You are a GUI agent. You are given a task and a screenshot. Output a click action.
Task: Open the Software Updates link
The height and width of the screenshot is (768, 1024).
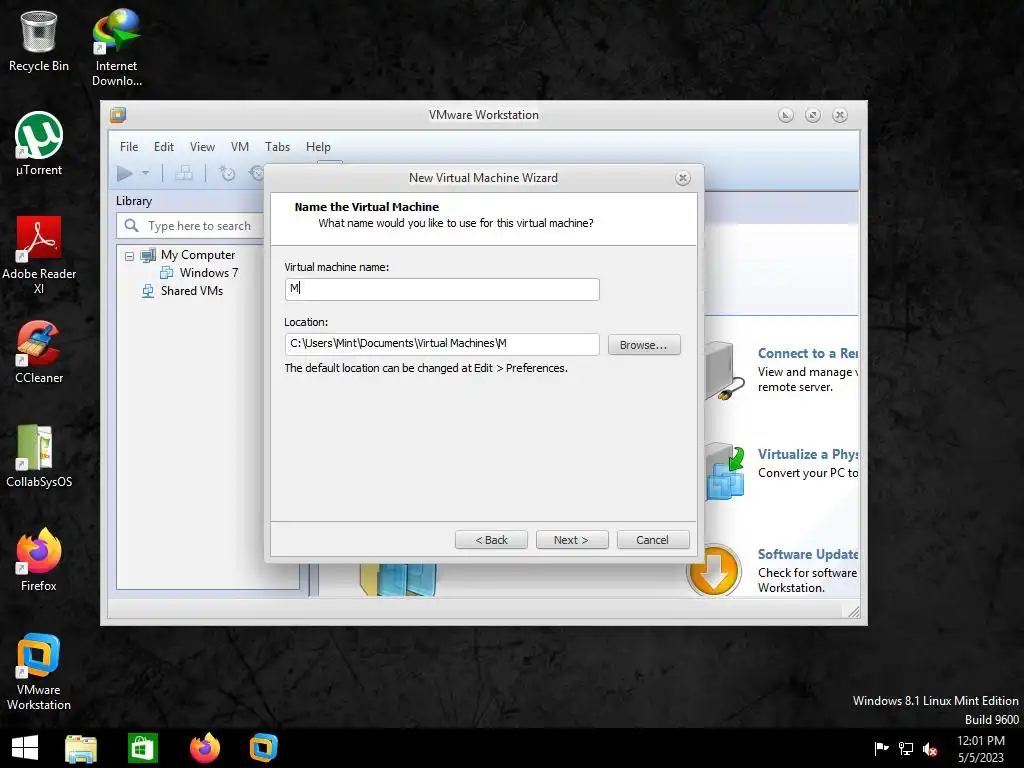pyautogui.click(x=808, y=554)
